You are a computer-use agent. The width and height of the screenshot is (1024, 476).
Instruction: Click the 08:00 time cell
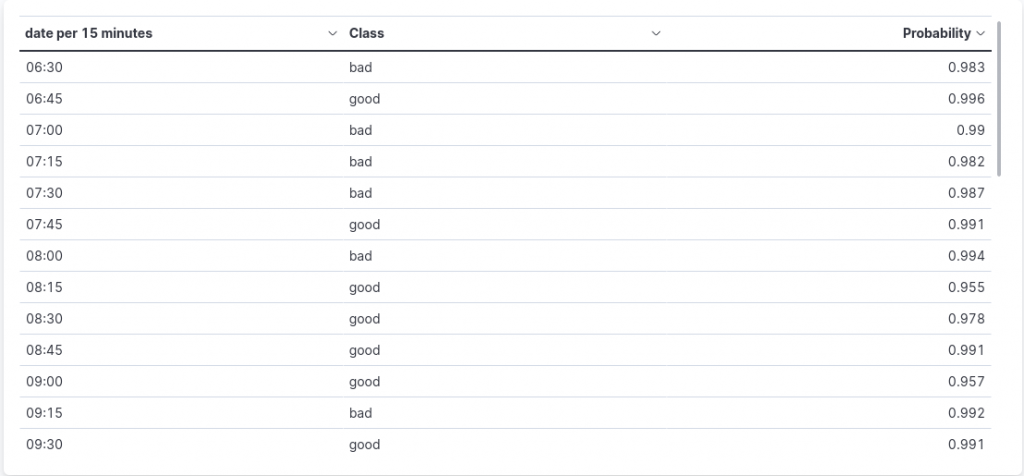tap(182, 255)
